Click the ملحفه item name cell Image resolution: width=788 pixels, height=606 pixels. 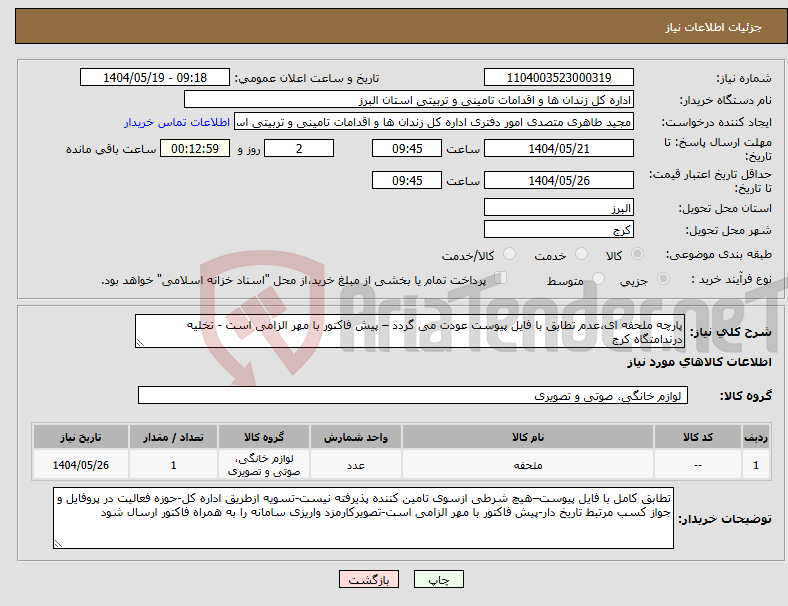[528, 465]
